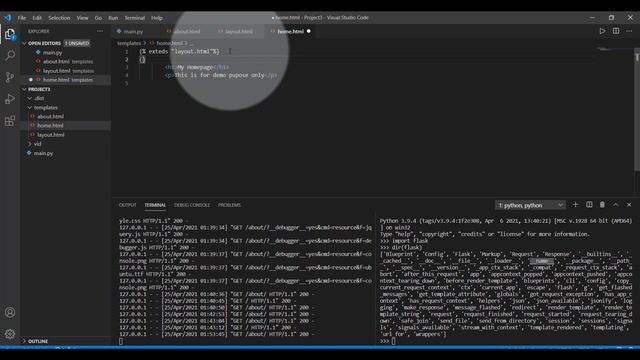Screen dimensions: 640x360
Task: Open the Edit menu
Action: pos(37,18)
